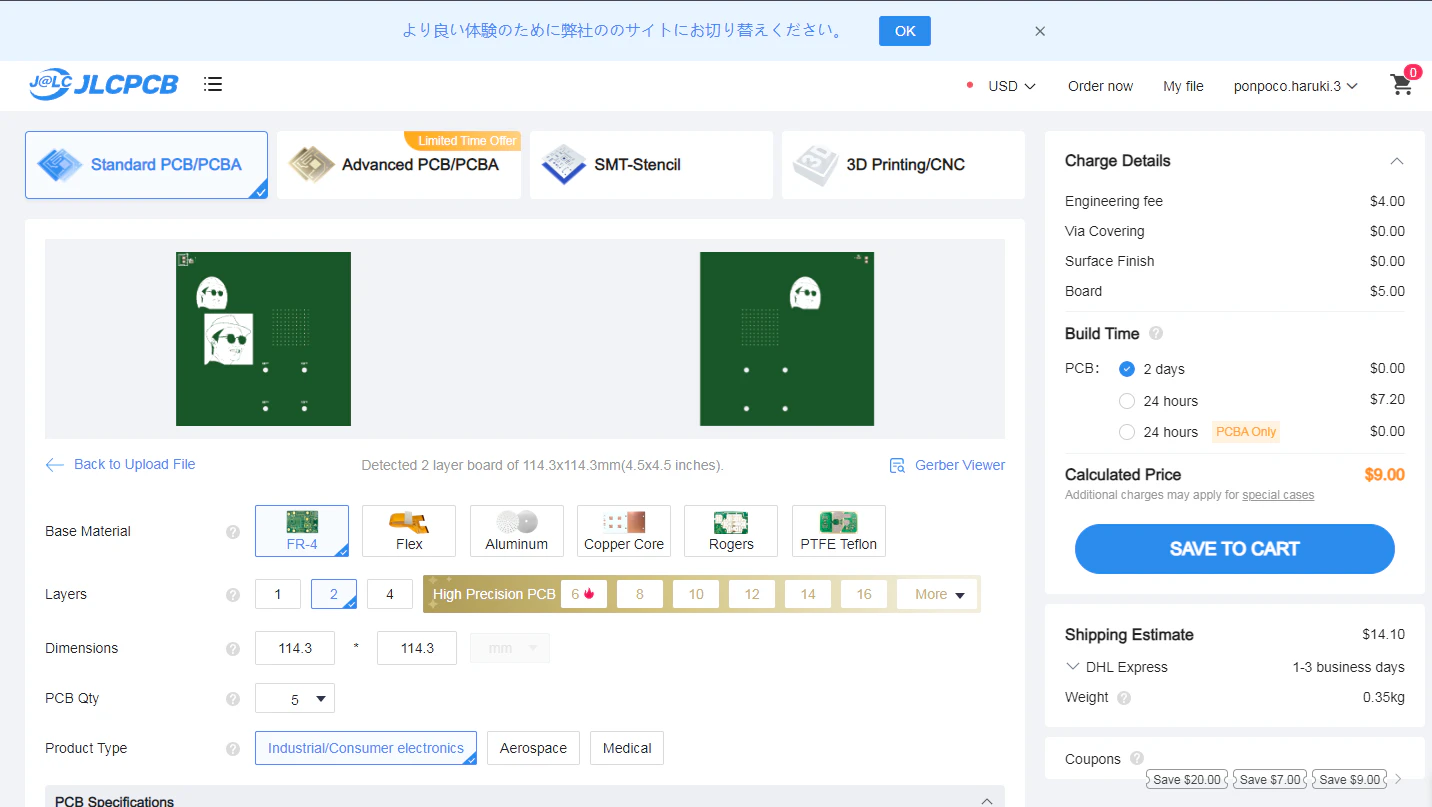Click the help icon next to Product Type

pyautogui.click(x=233, y=749)
